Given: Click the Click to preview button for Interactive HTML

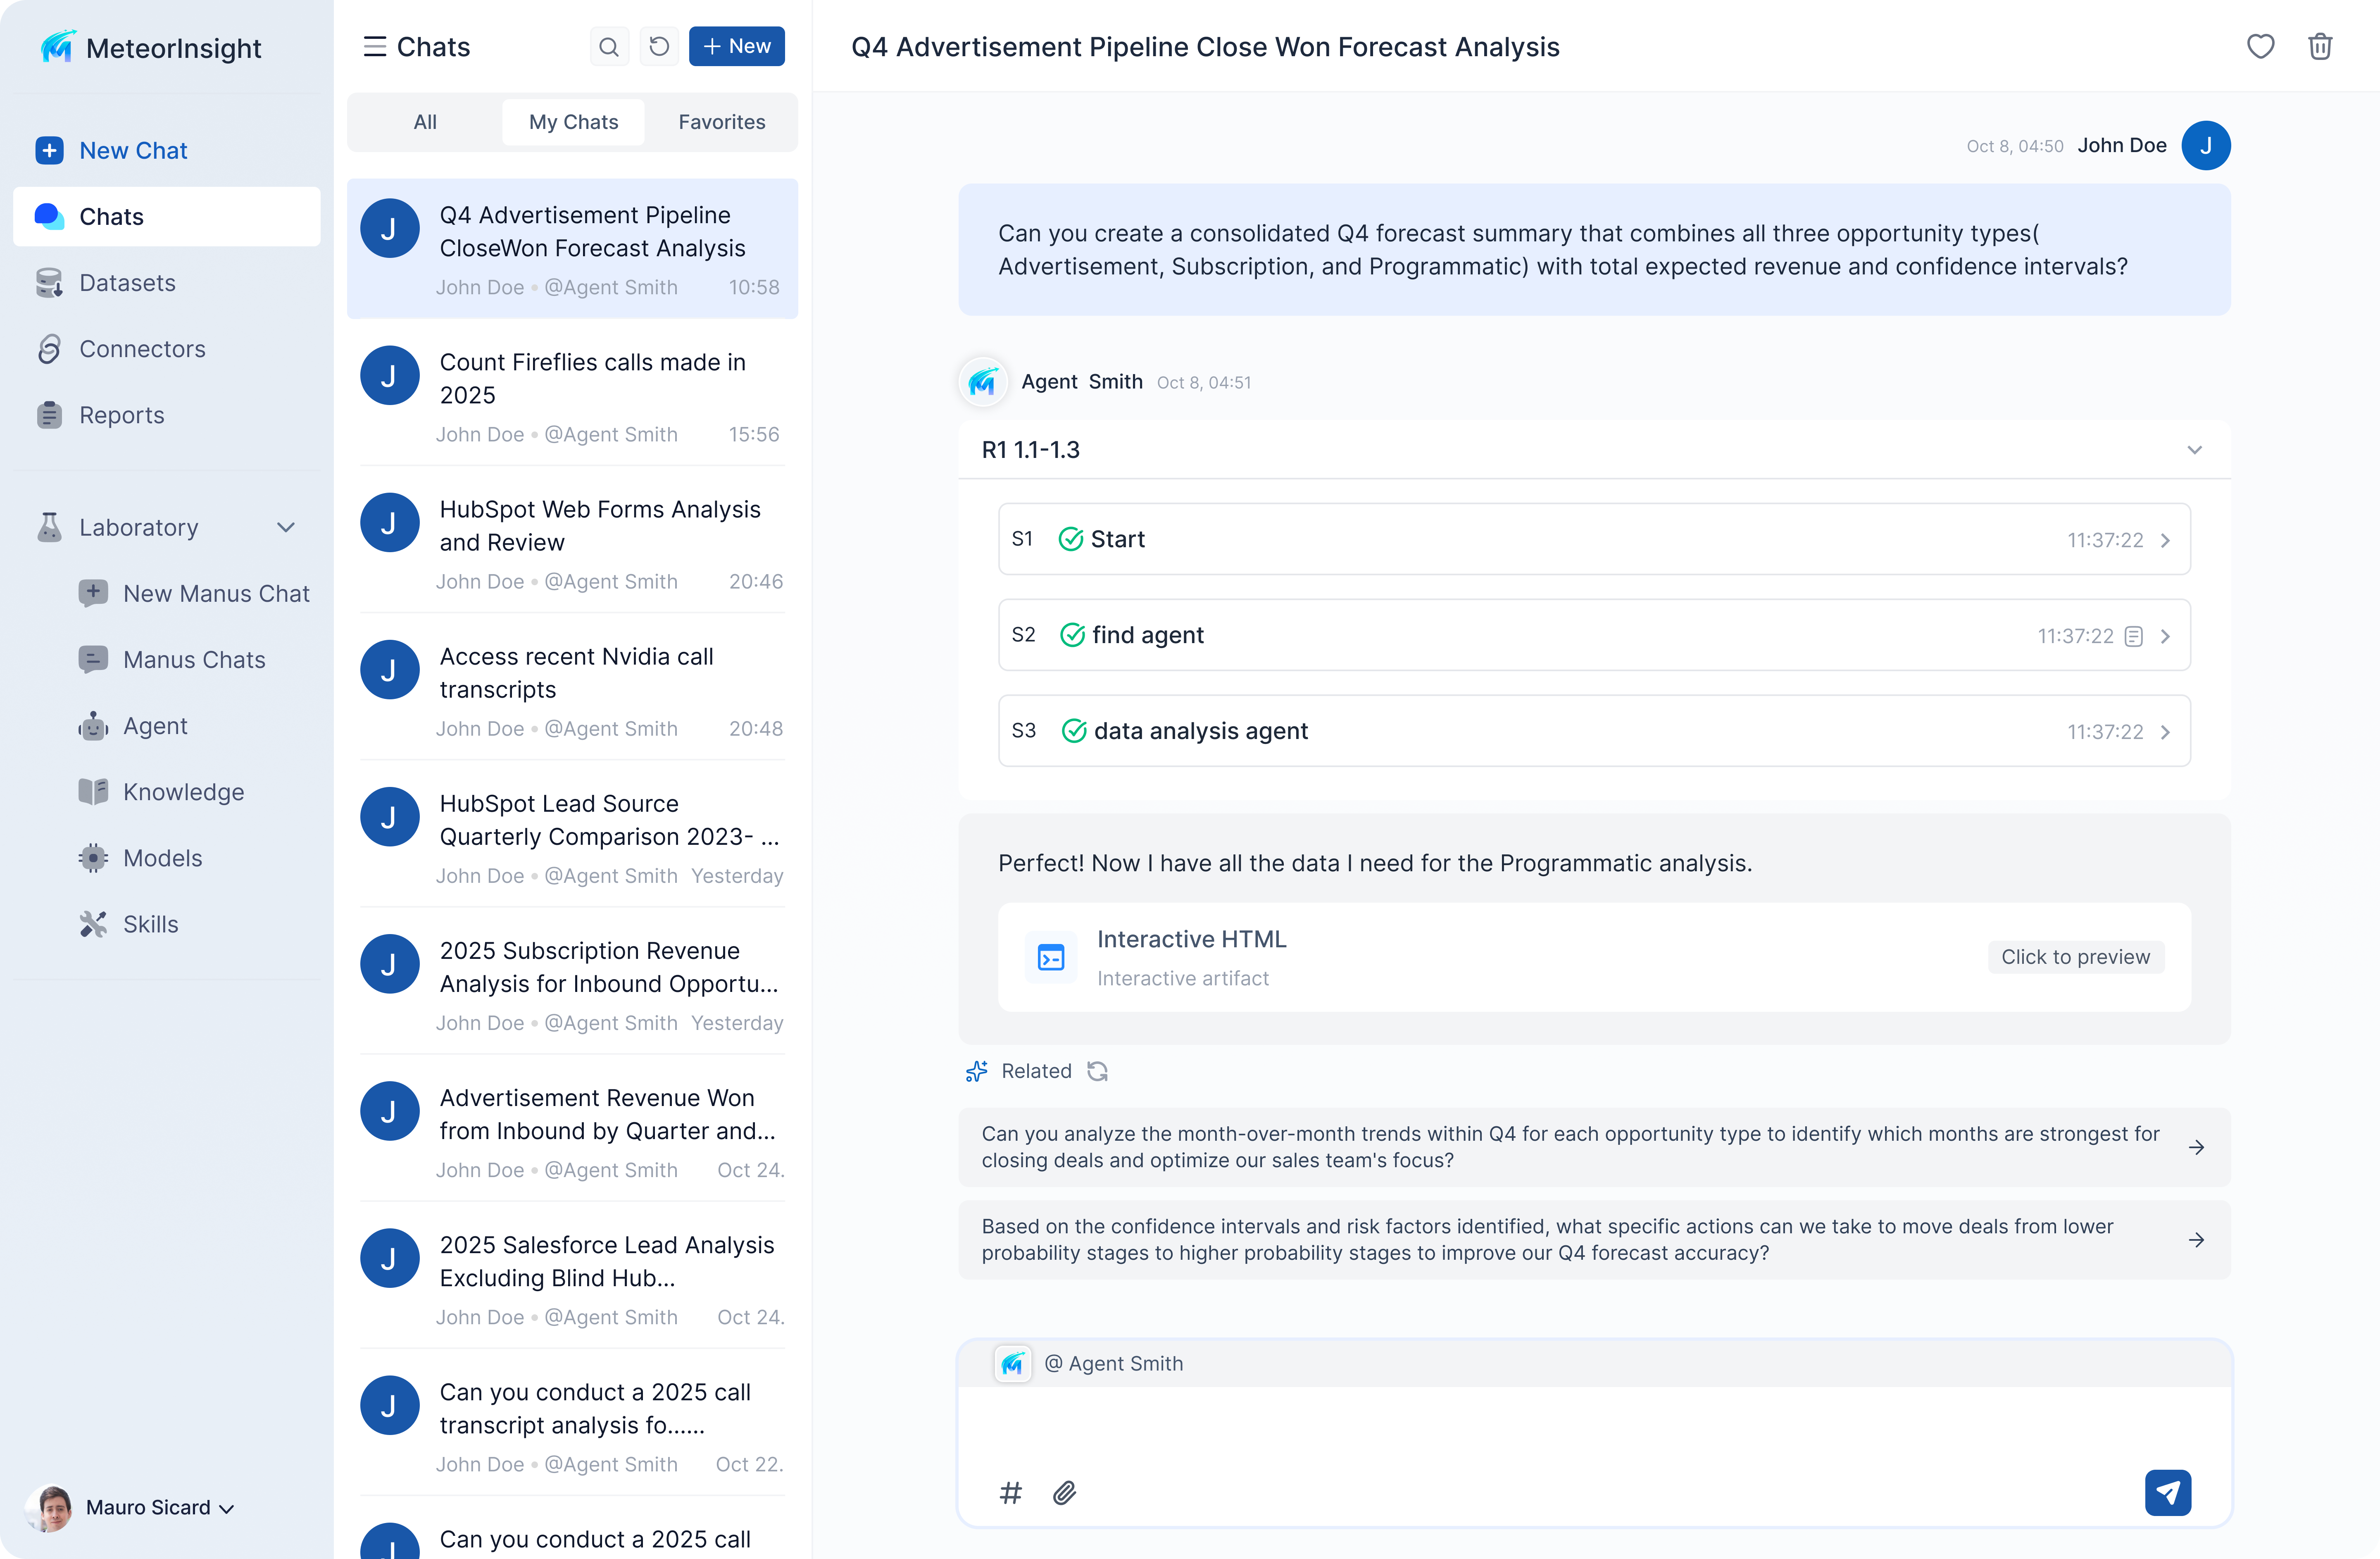Looking at the screenshot, I should coord(2075,956).
